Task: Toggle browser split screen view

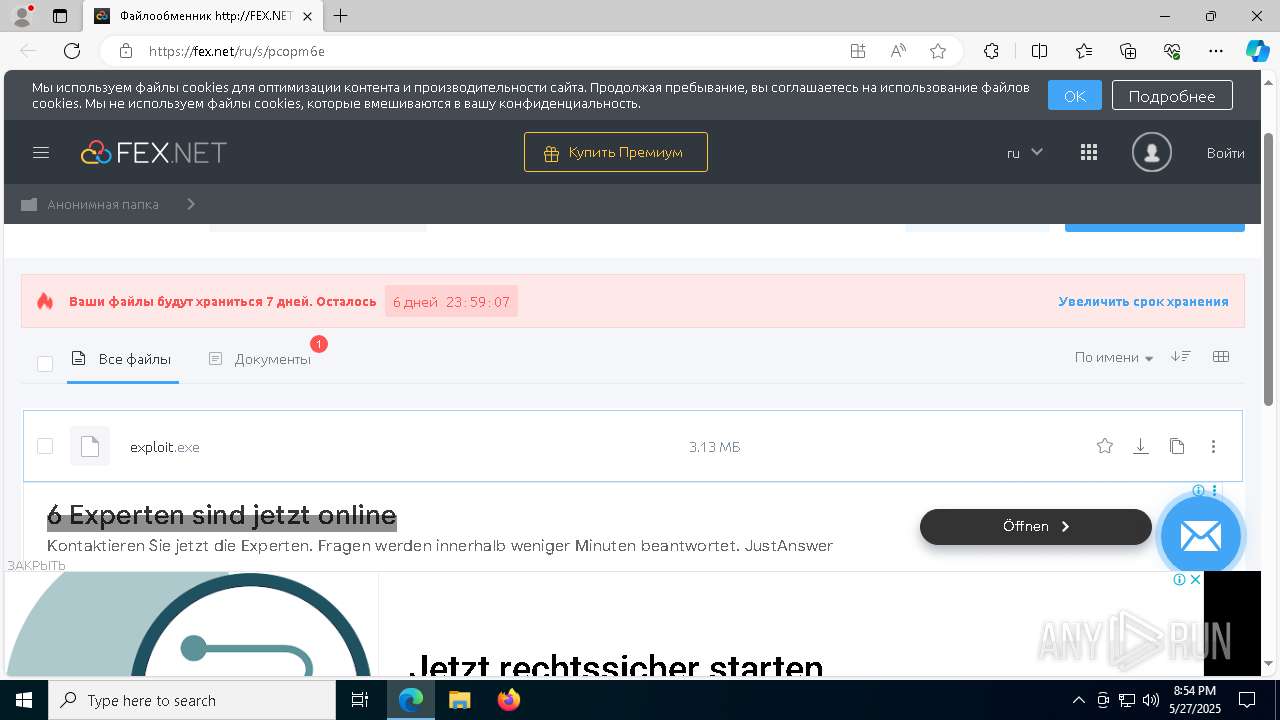Action: point(1039,51)
